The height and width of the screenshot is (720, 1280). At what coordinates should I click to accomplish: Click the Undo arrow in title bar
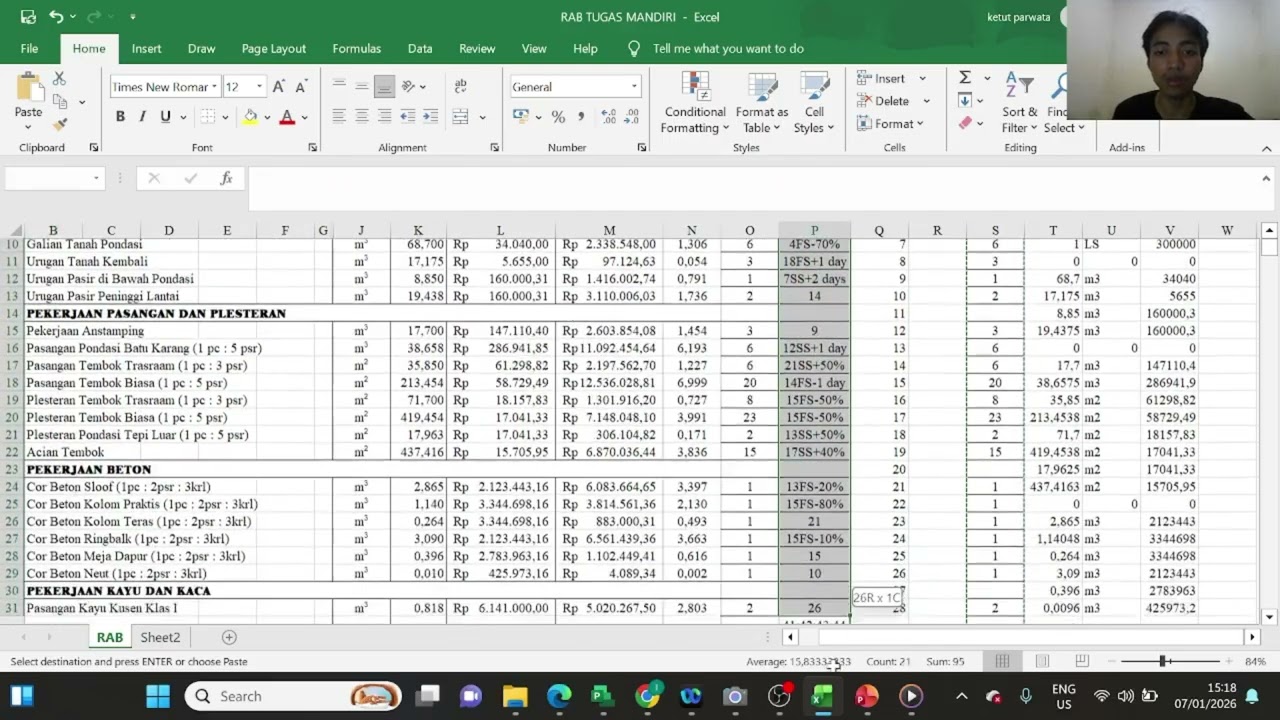pyautogui.click(x=56, y=16)
